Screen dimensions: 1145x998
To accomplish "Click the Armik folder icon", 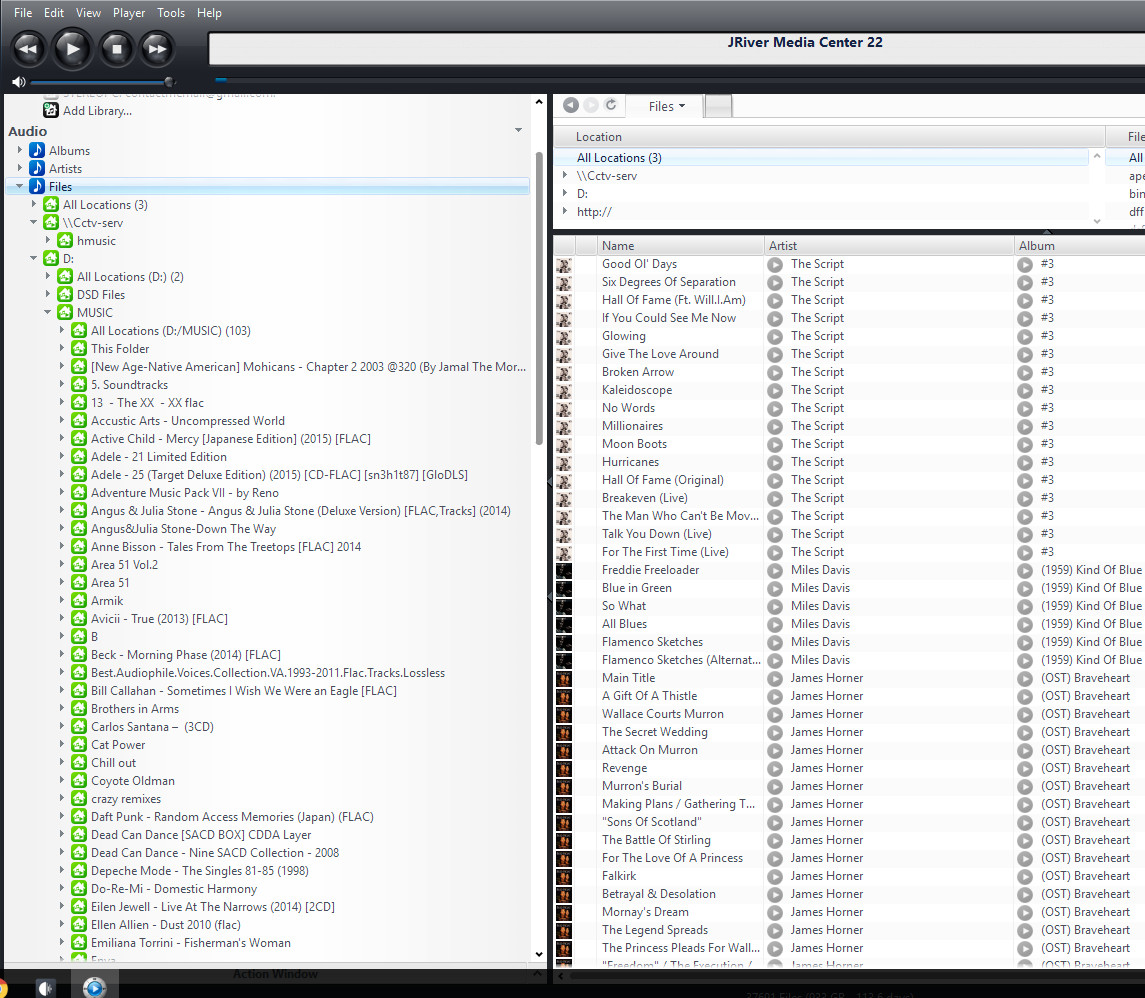I will pos(79,600).
